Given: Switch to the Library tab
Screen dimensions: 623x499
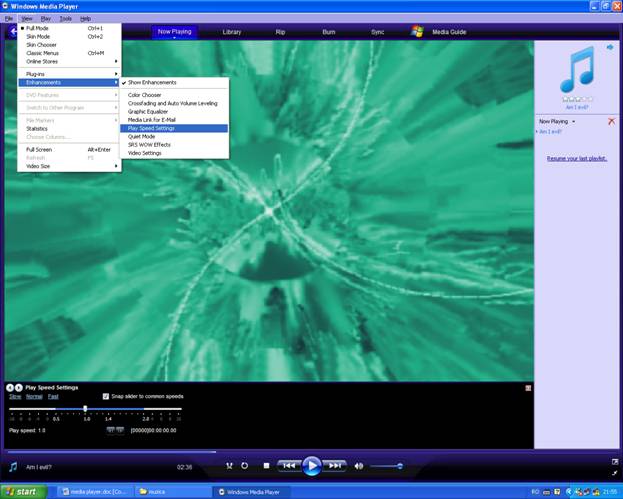Looking at the screenshot, I should pyautogui.click(x=232, y=32).
